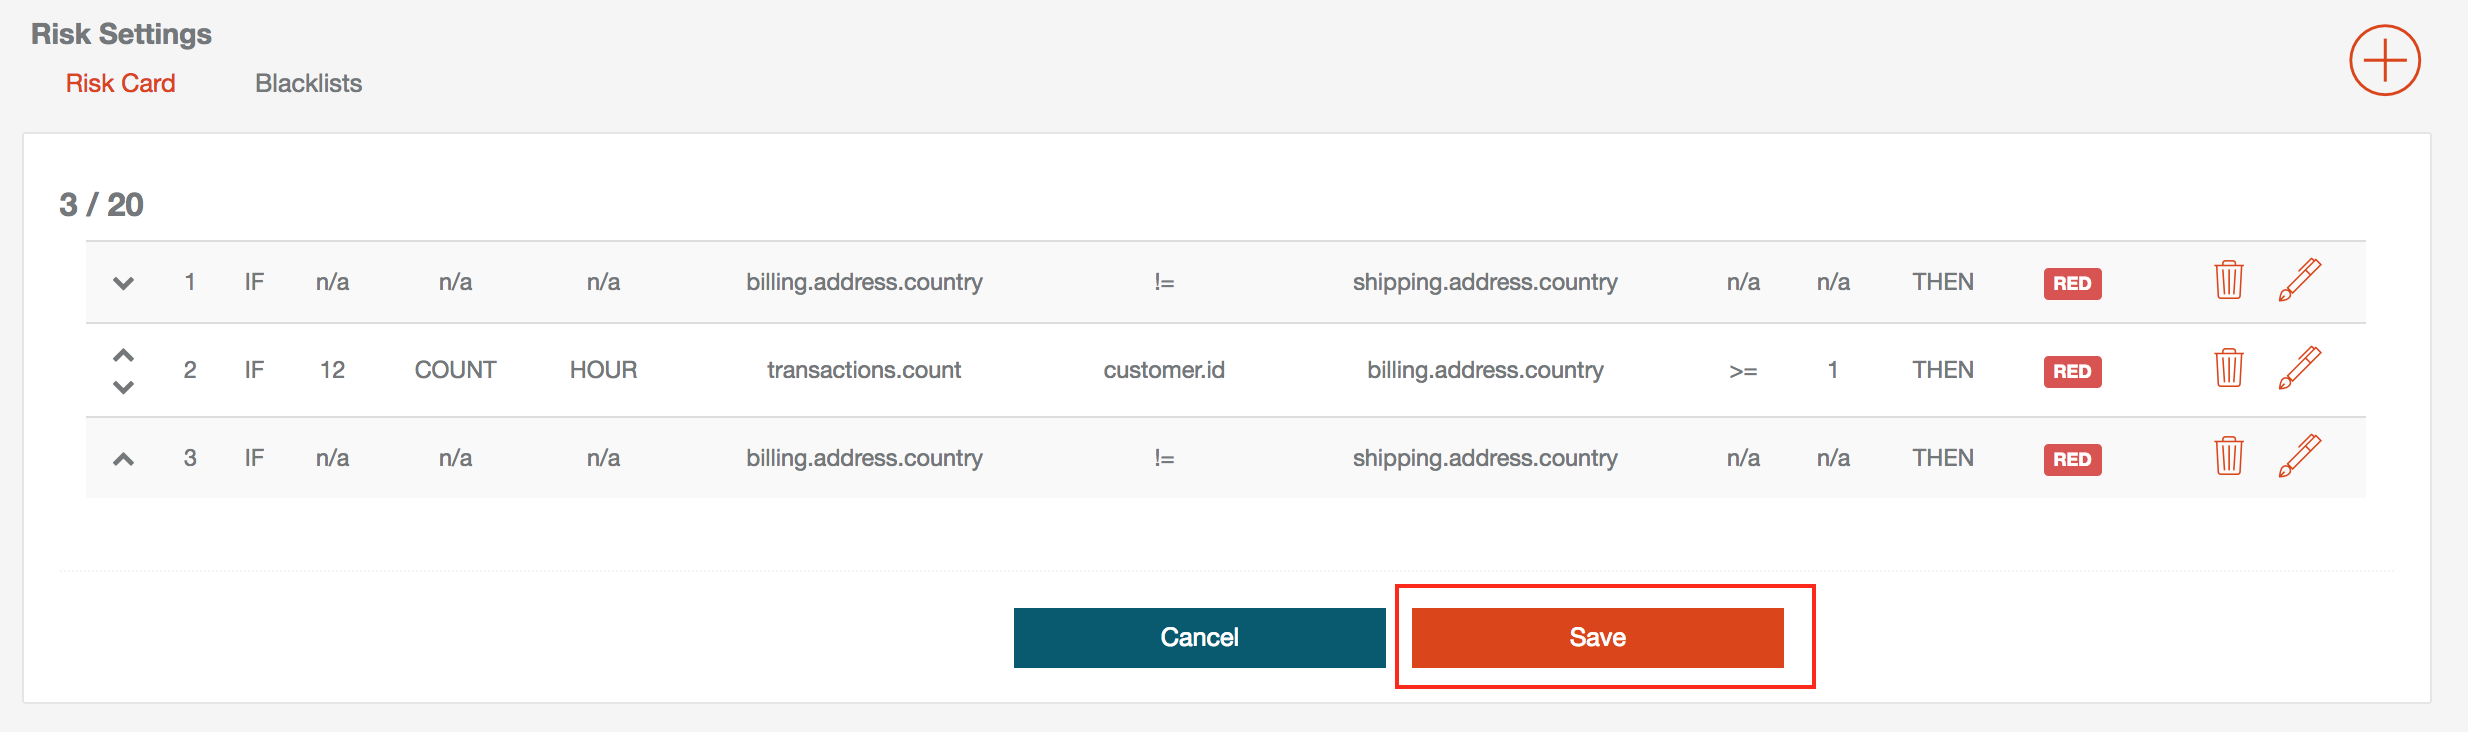
Task: Click the RED badge on rule 2
Action: (x=2072, y=371)
